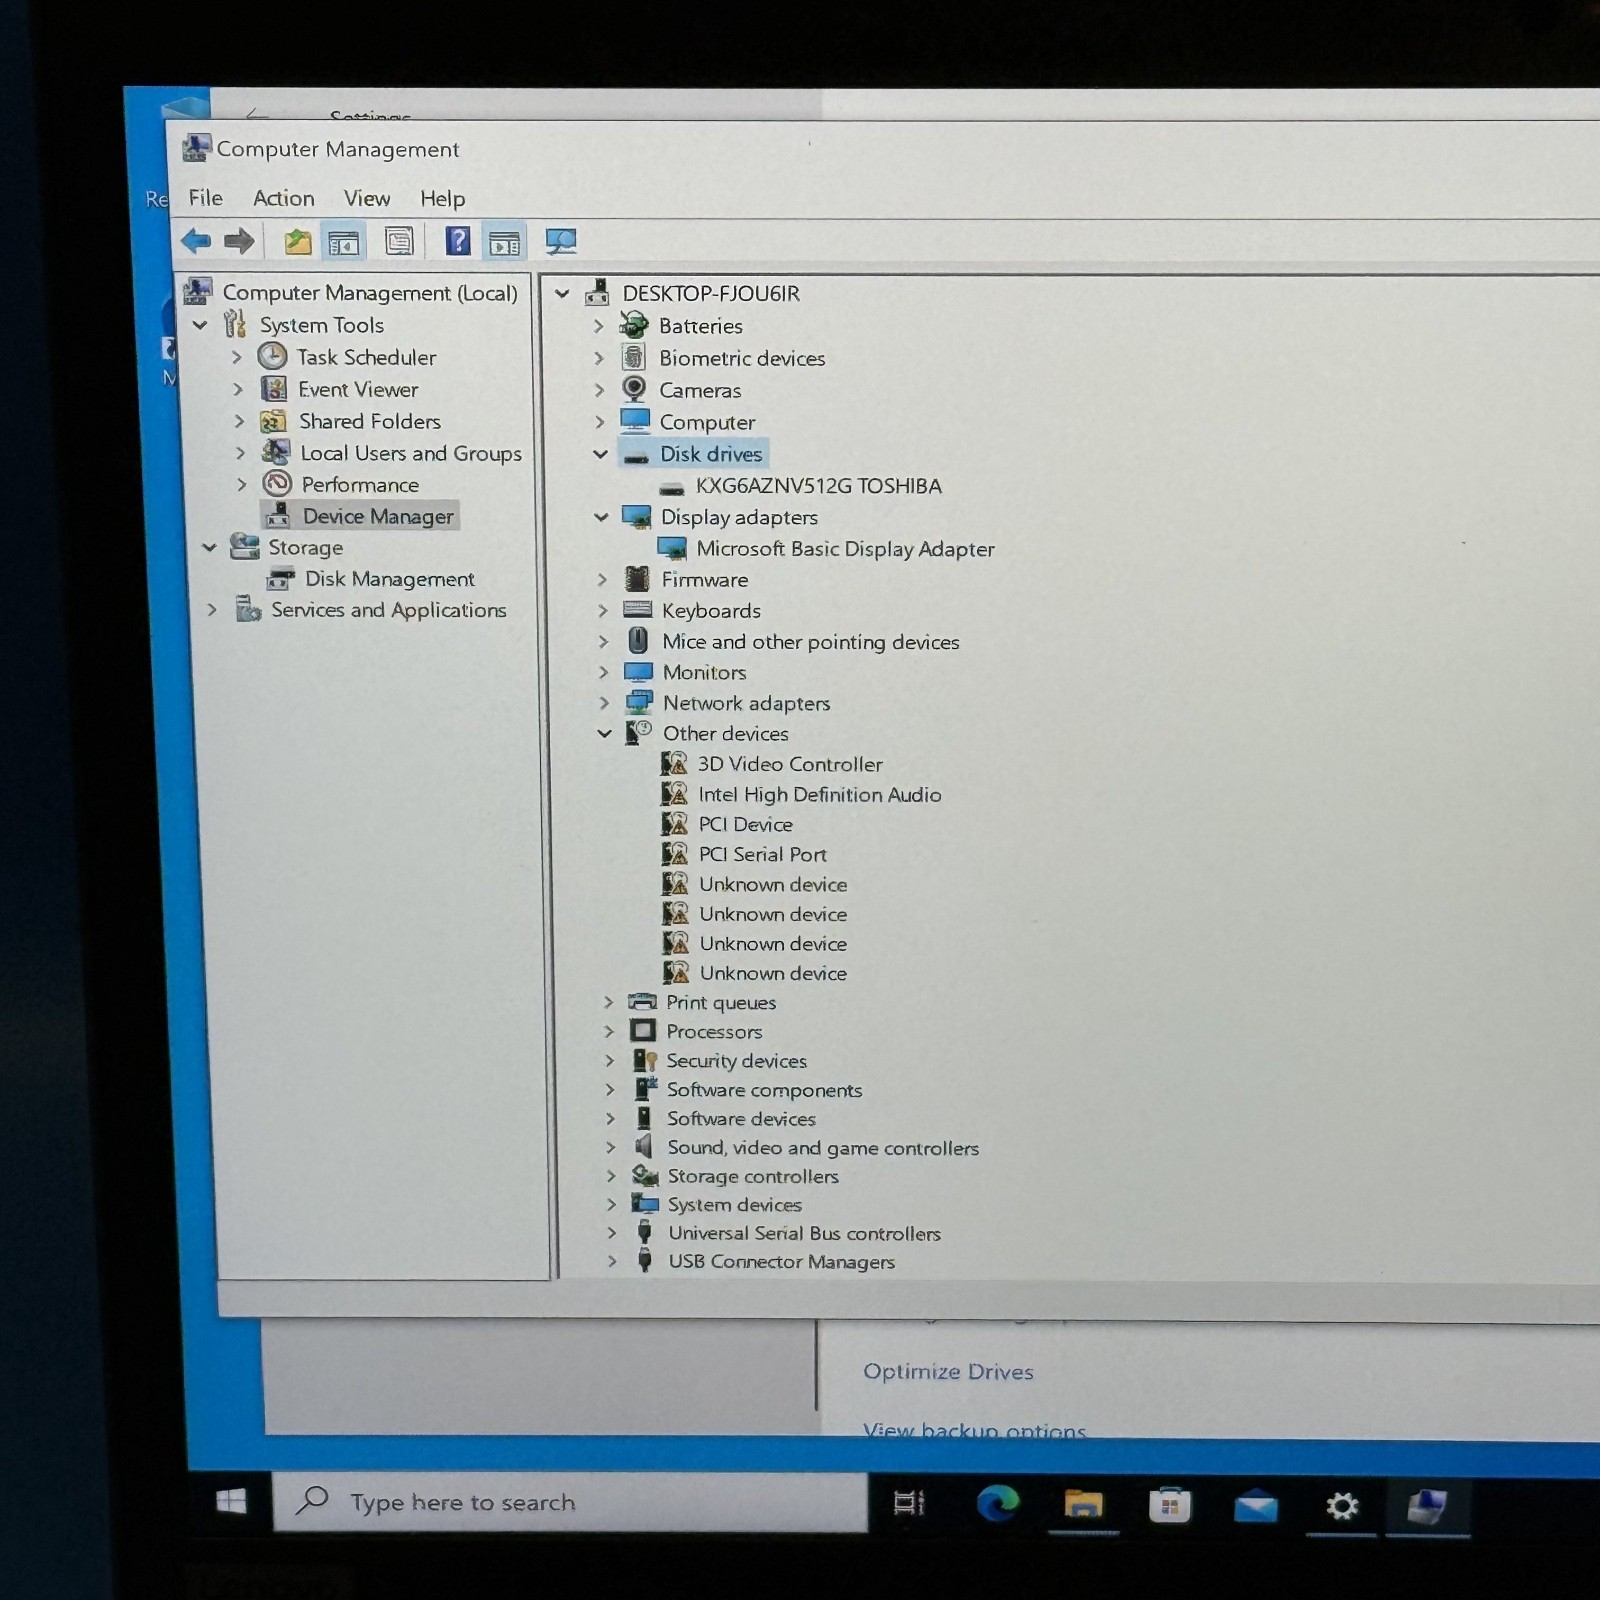This screenshot has width=1600, height=1600.
Task: Select Device Manager in the left tree
Action: 378,516
